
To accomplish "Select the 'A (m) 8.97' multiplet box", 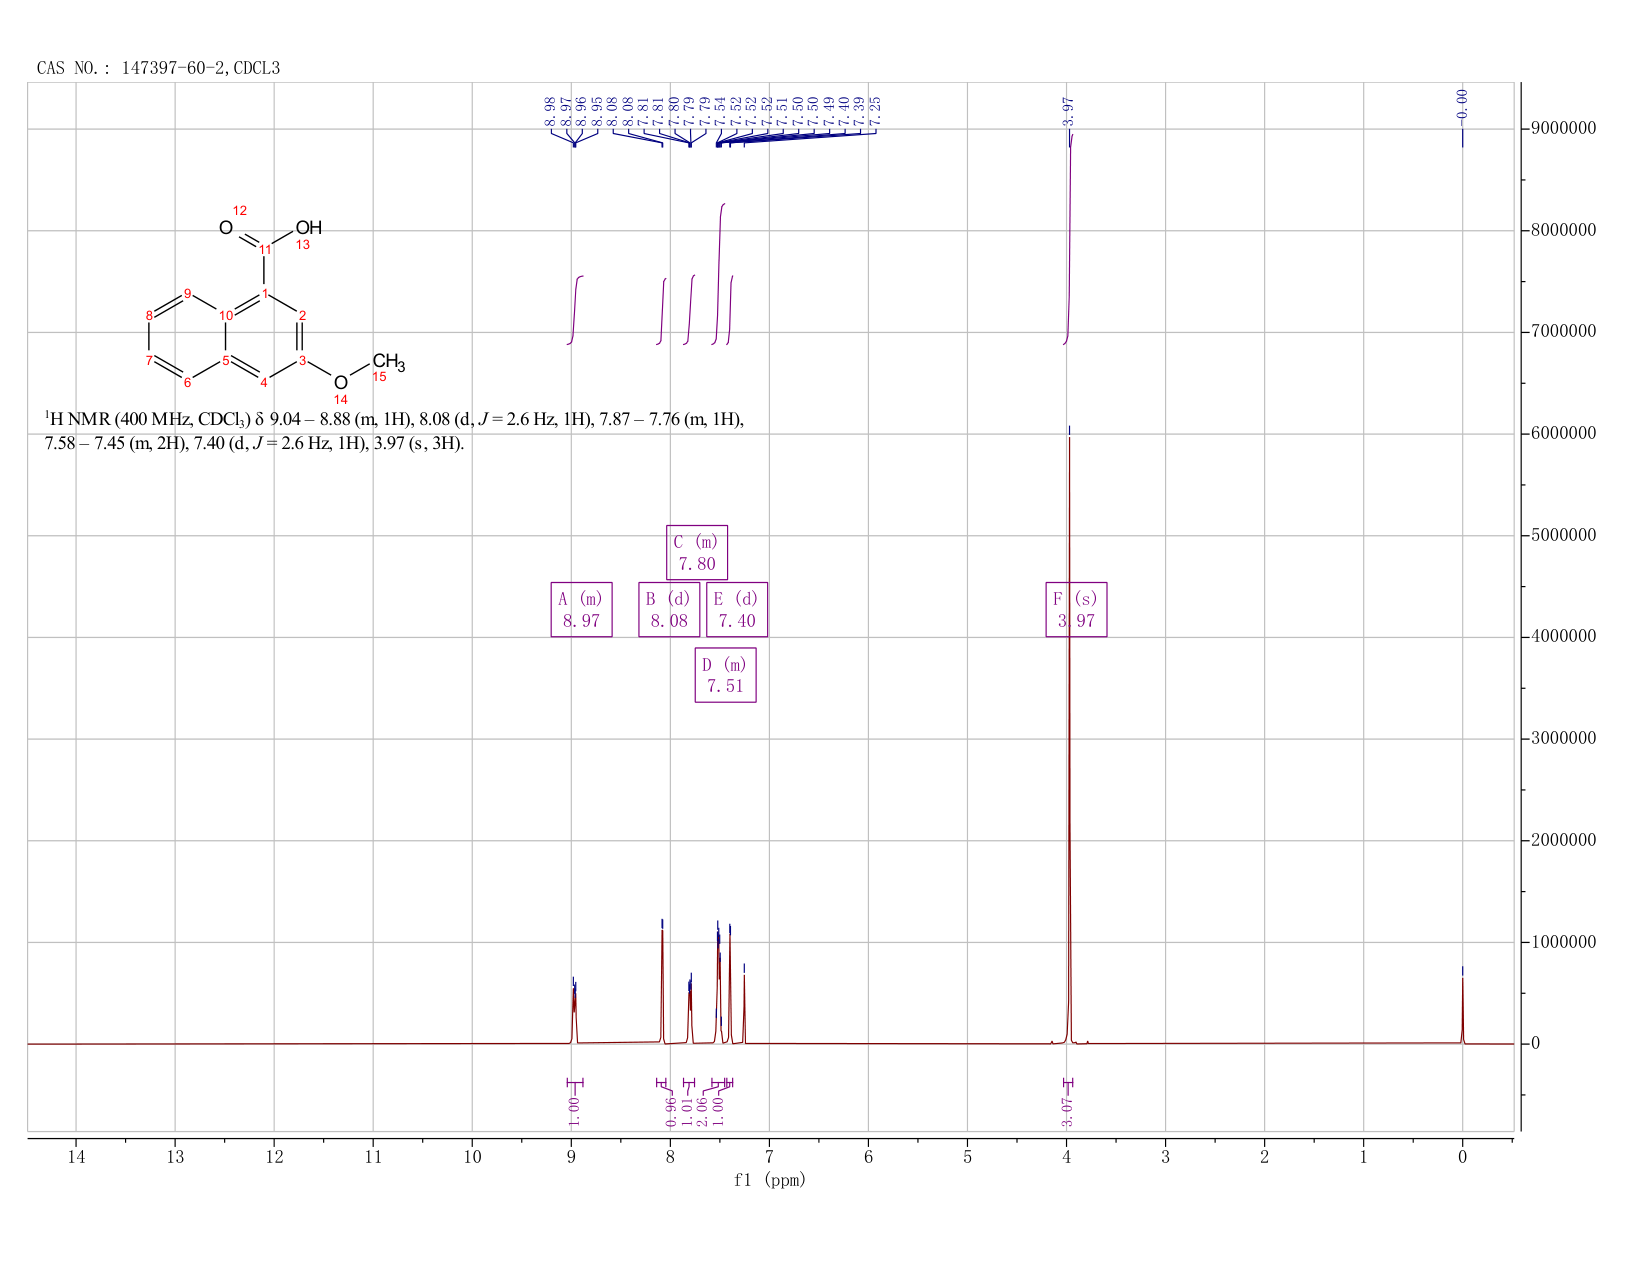I will click(581, 610).
